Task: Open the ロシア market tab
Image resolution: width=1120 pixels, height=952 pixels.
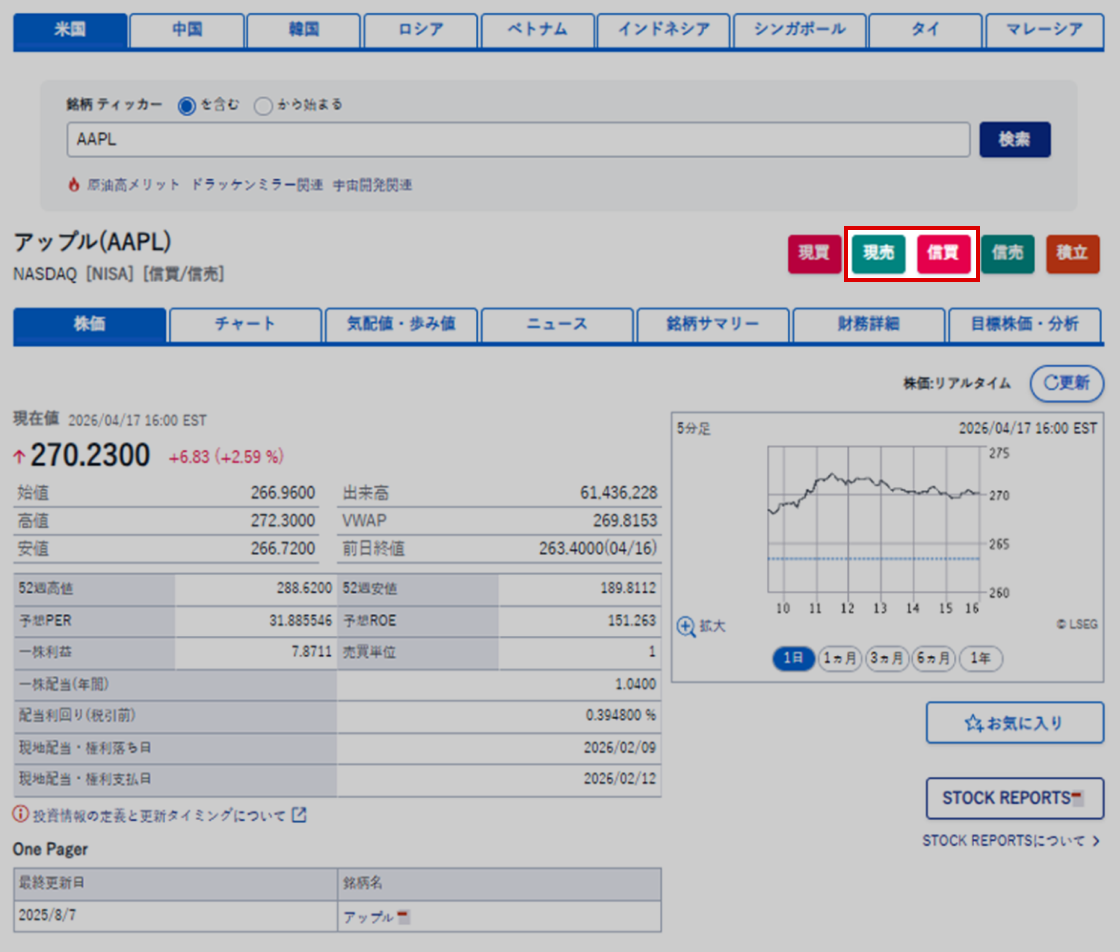Action: click(421, 30)
